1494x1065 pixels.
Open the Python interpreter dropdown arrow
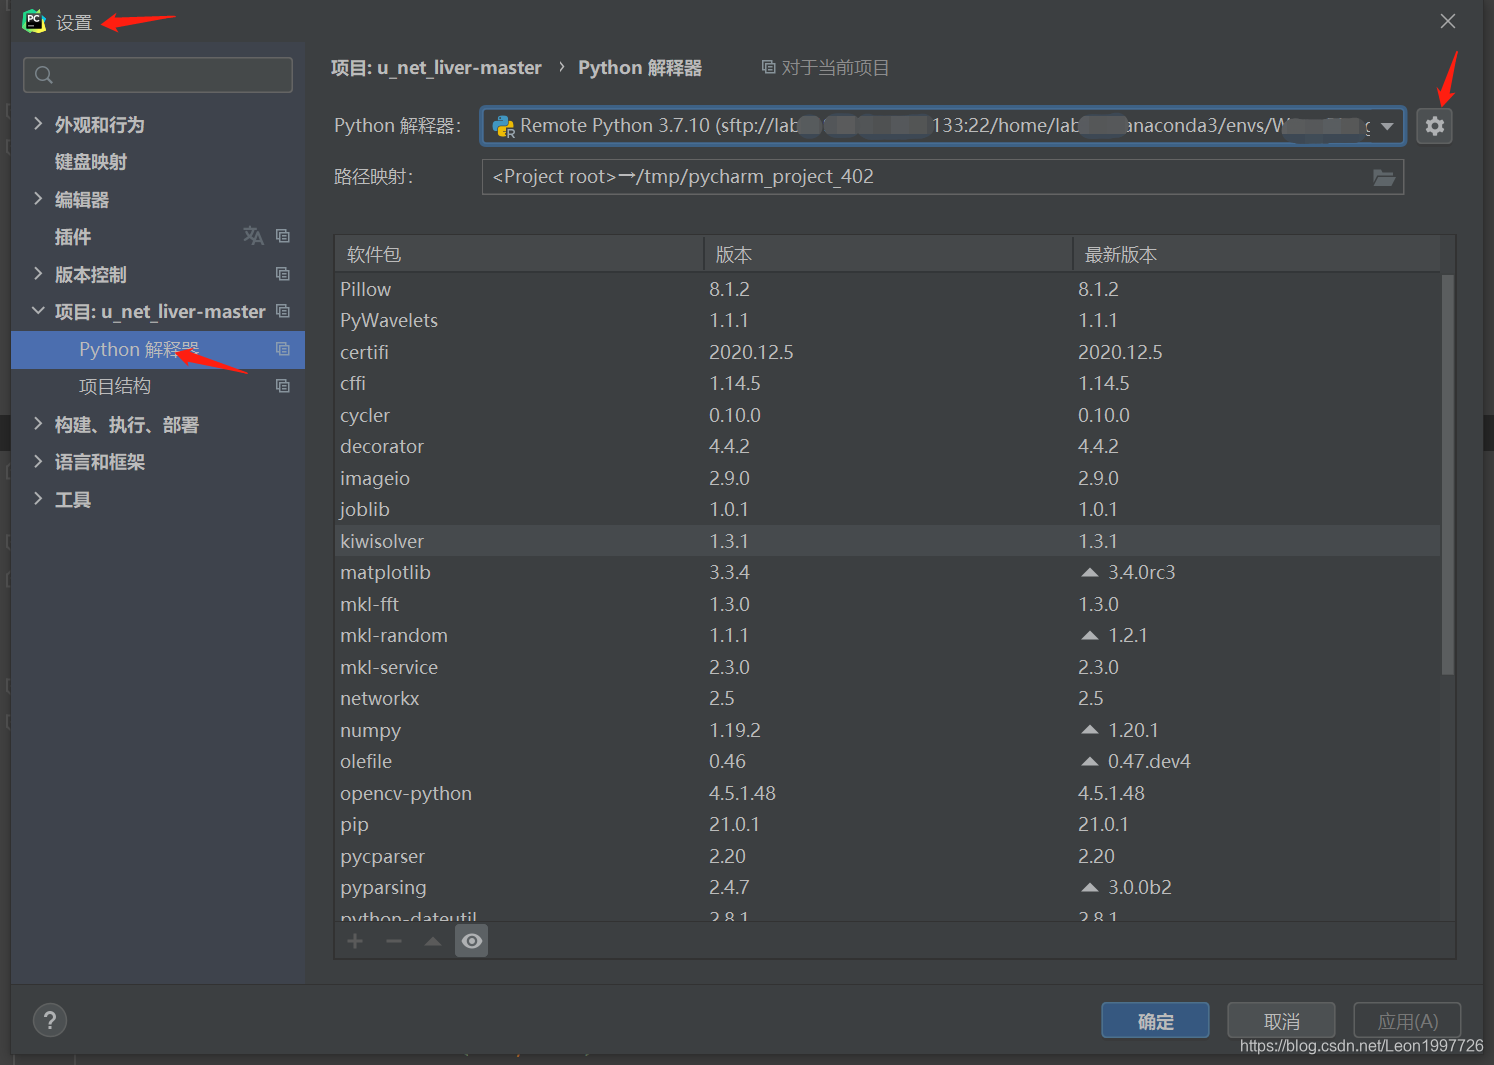1387,126
